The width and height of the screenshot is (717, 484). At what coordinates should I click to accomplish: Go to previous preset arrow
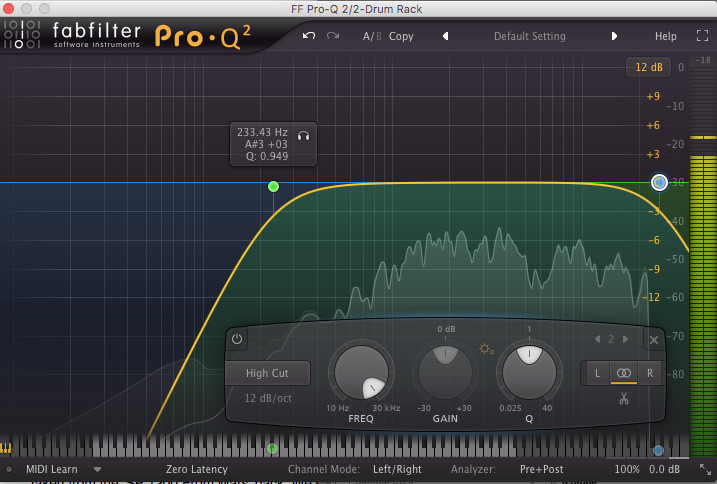pyautogui.click(x=445, y=36)
